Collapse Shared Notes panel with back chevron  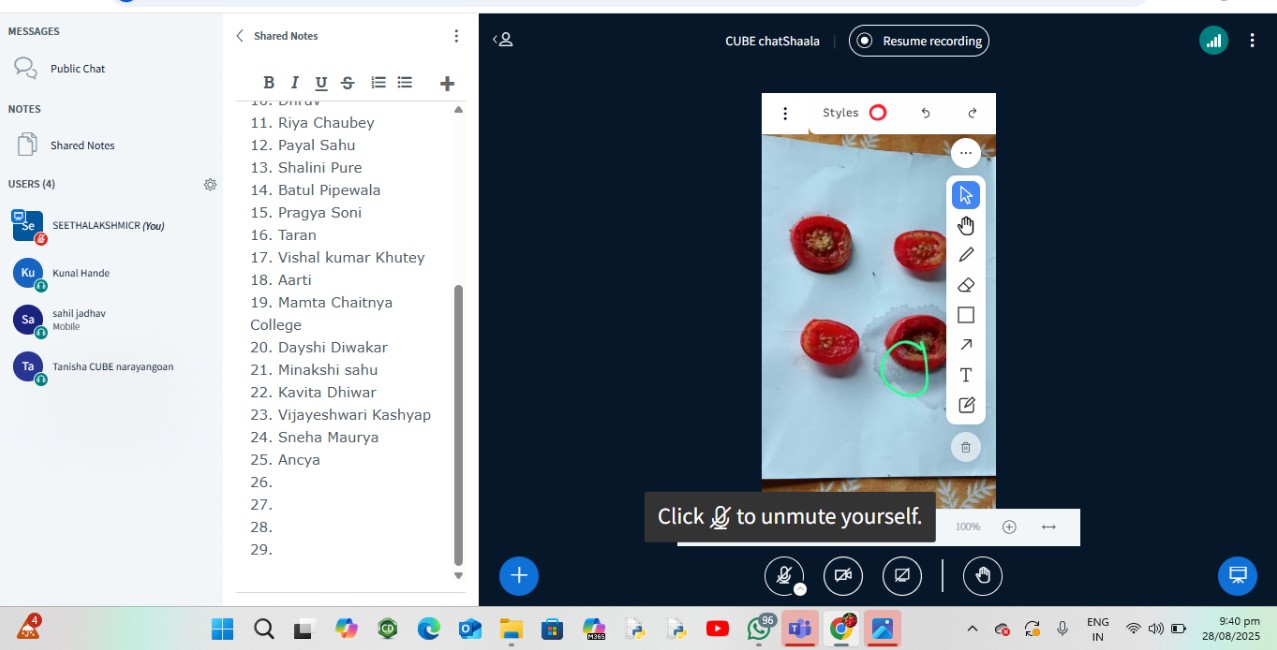tap(240, 36)
